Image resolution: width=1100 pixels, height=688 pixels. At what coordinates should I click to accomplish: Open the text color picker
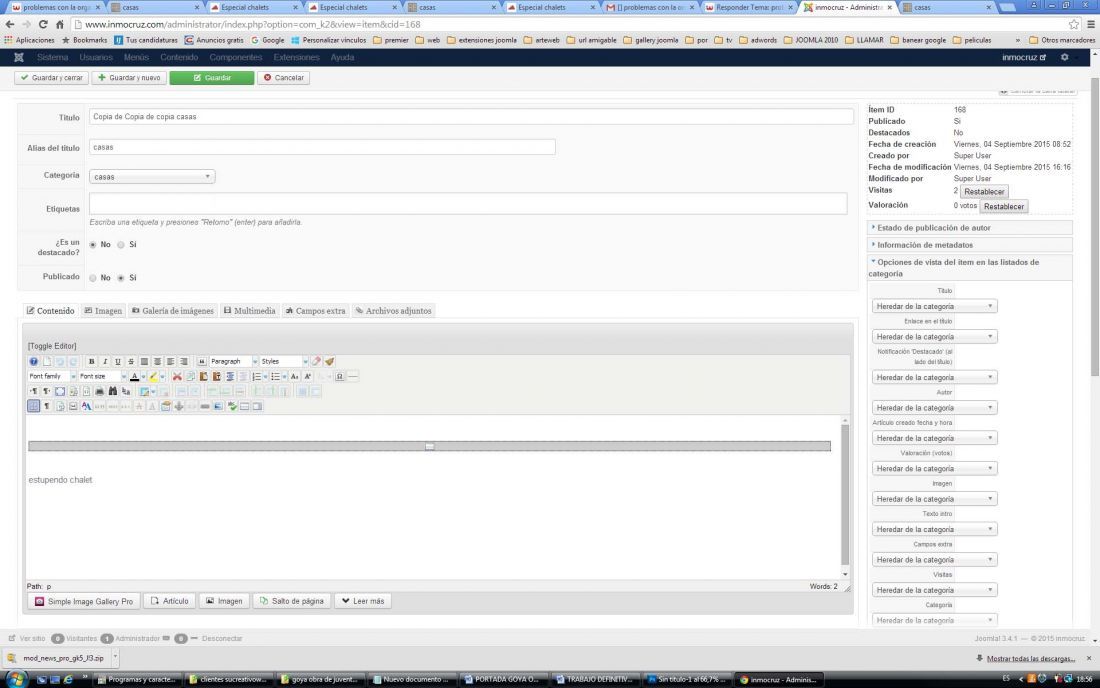tap(135, 377)
